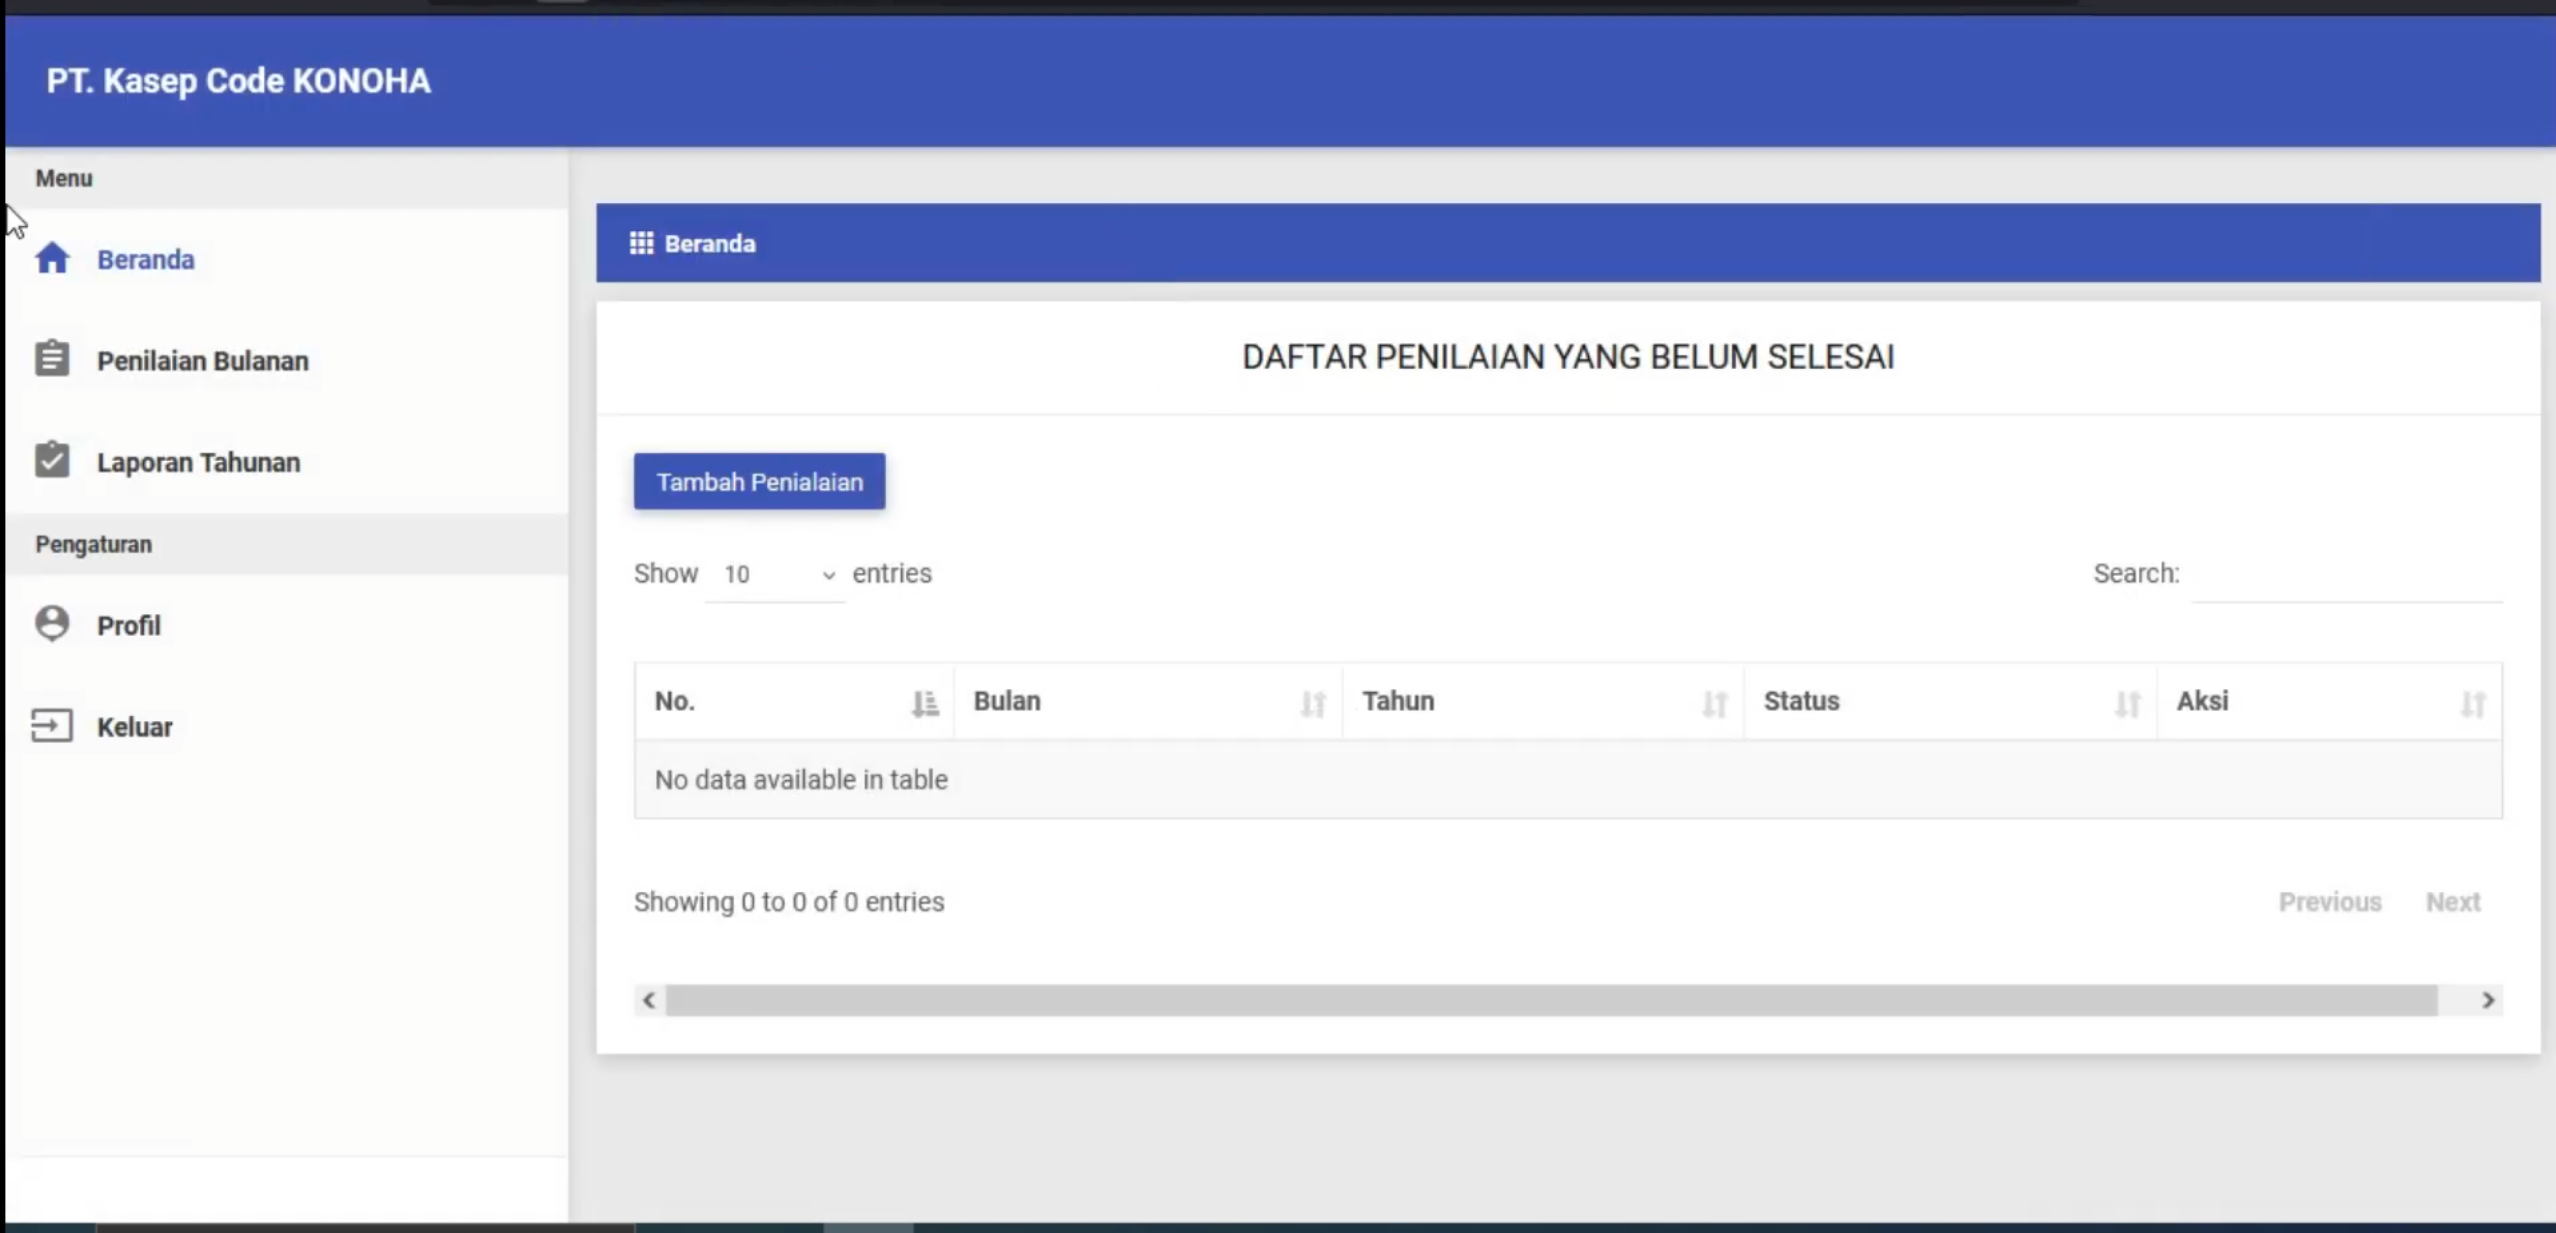
Task: Click the Tambah Penialaian button
Action: (x=759, y=482)
